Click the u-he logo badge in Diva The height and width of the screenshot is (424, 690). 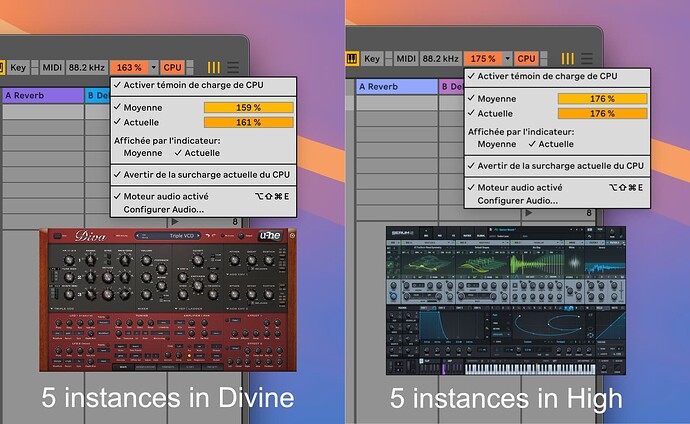tap(270, 236)
